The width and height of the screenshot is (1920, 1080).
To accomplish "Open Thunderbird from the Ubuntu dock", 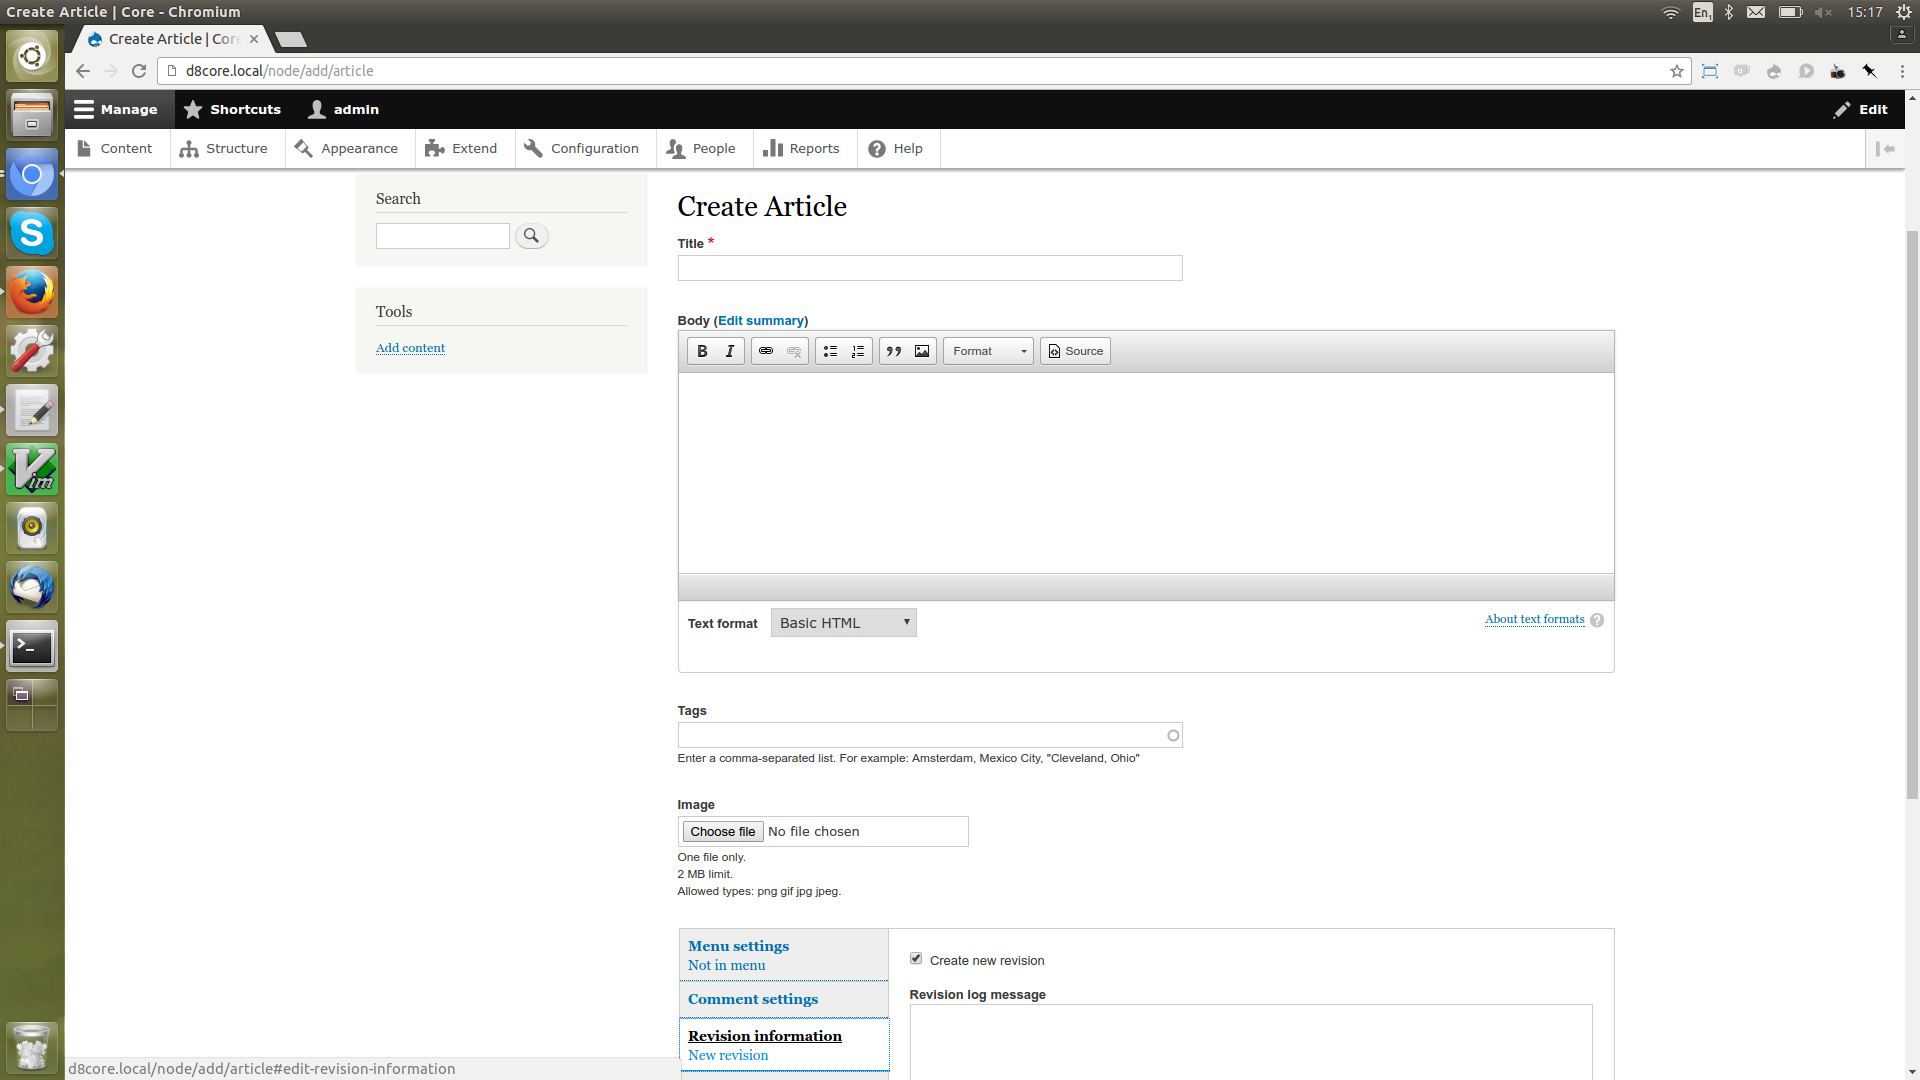I will click(32, 588).
